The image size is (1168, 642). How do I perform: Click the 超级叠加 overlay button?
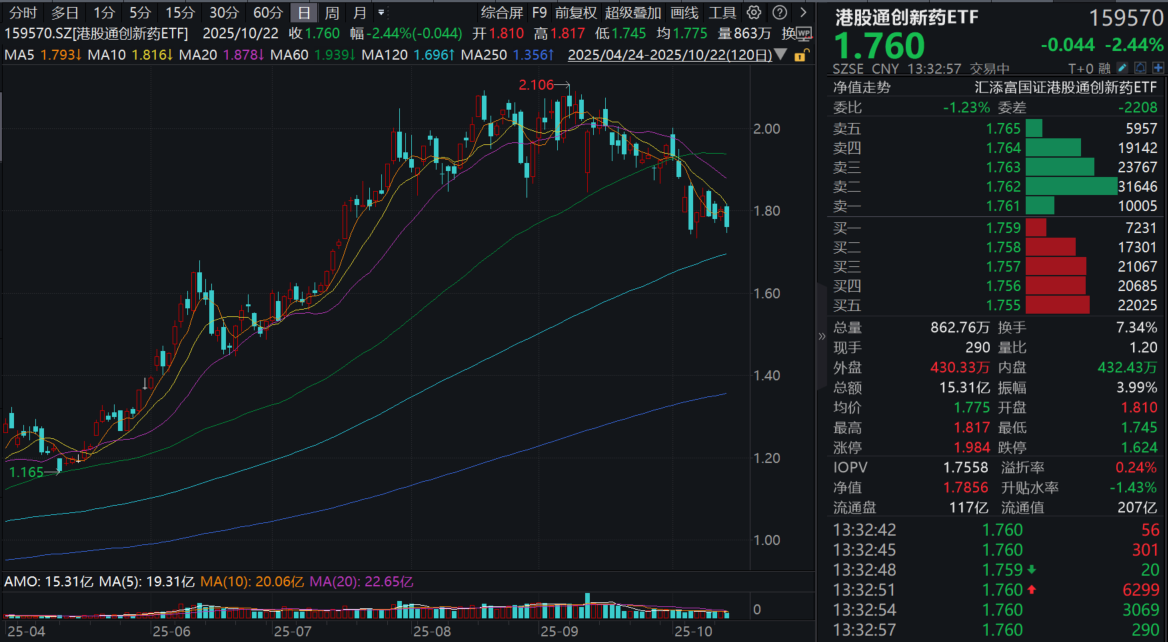[x=632, y=13]
